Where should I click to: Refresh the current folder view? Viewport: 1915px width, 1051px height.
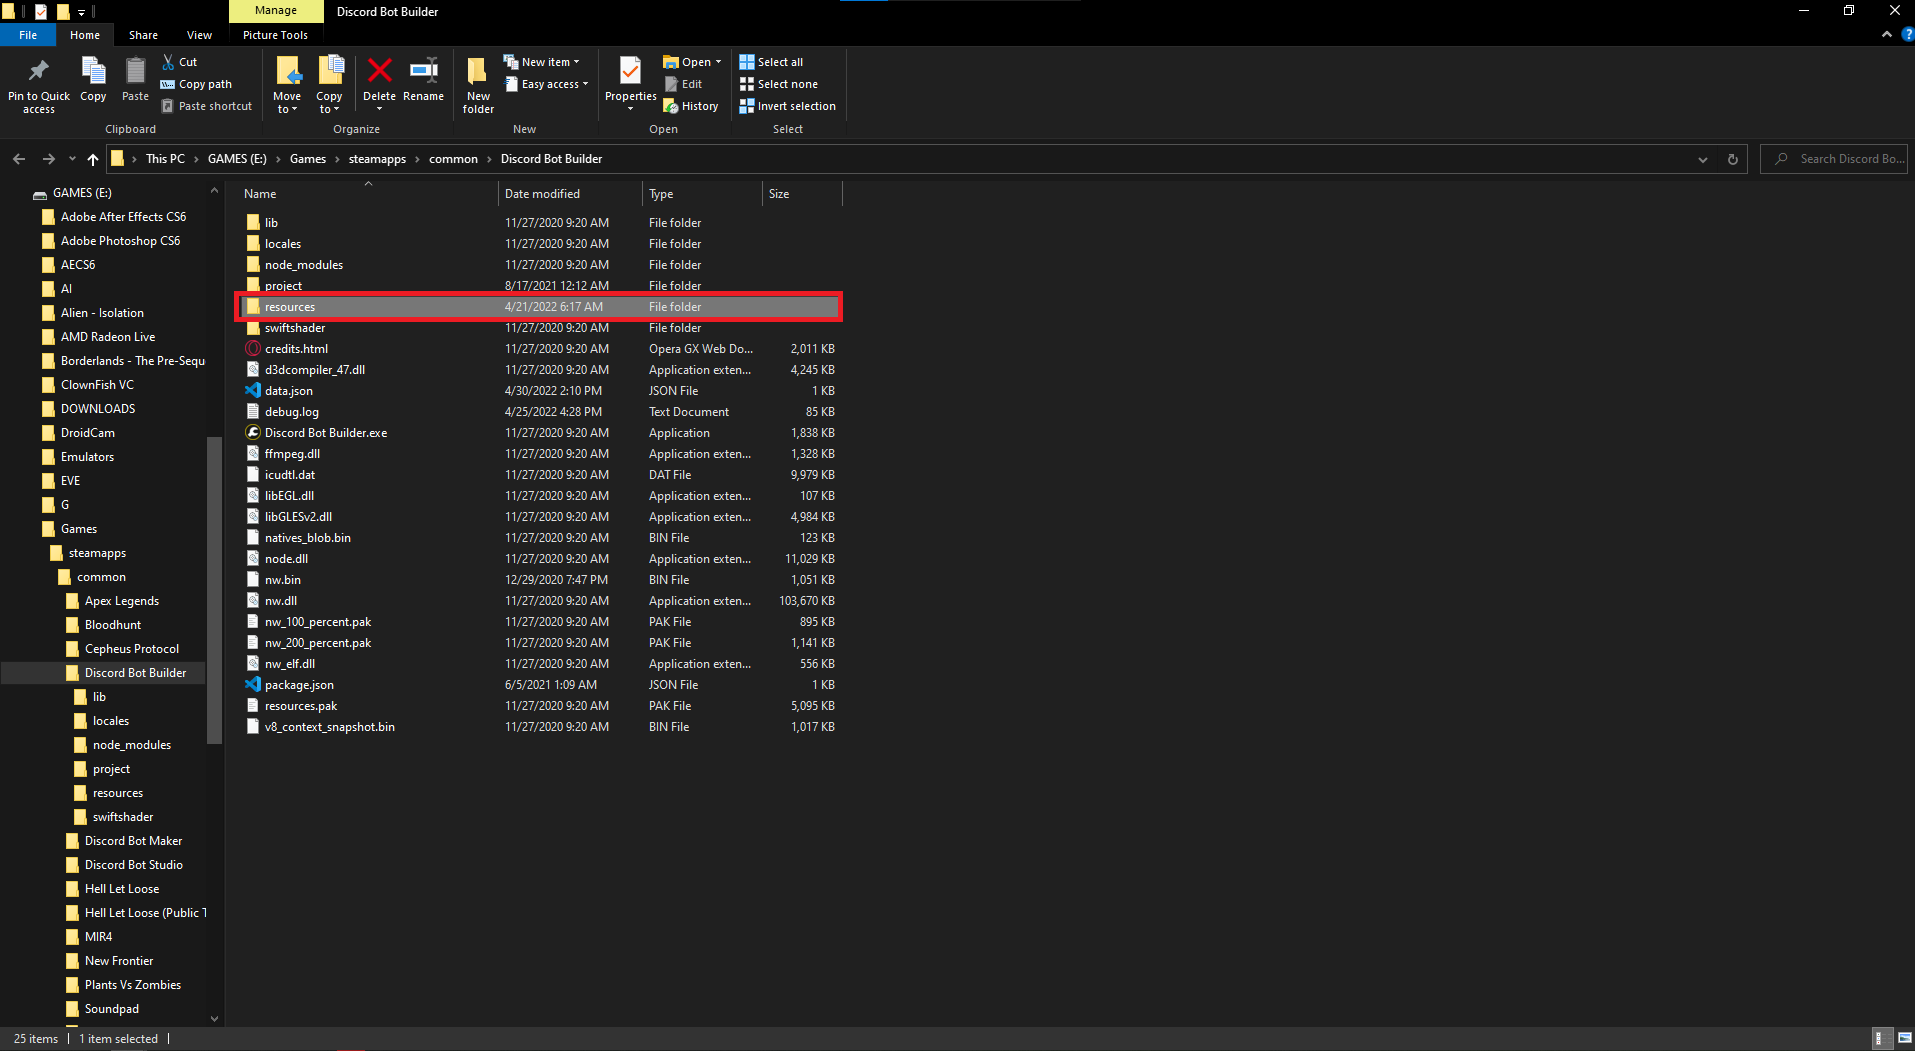tap(1733, 159)
